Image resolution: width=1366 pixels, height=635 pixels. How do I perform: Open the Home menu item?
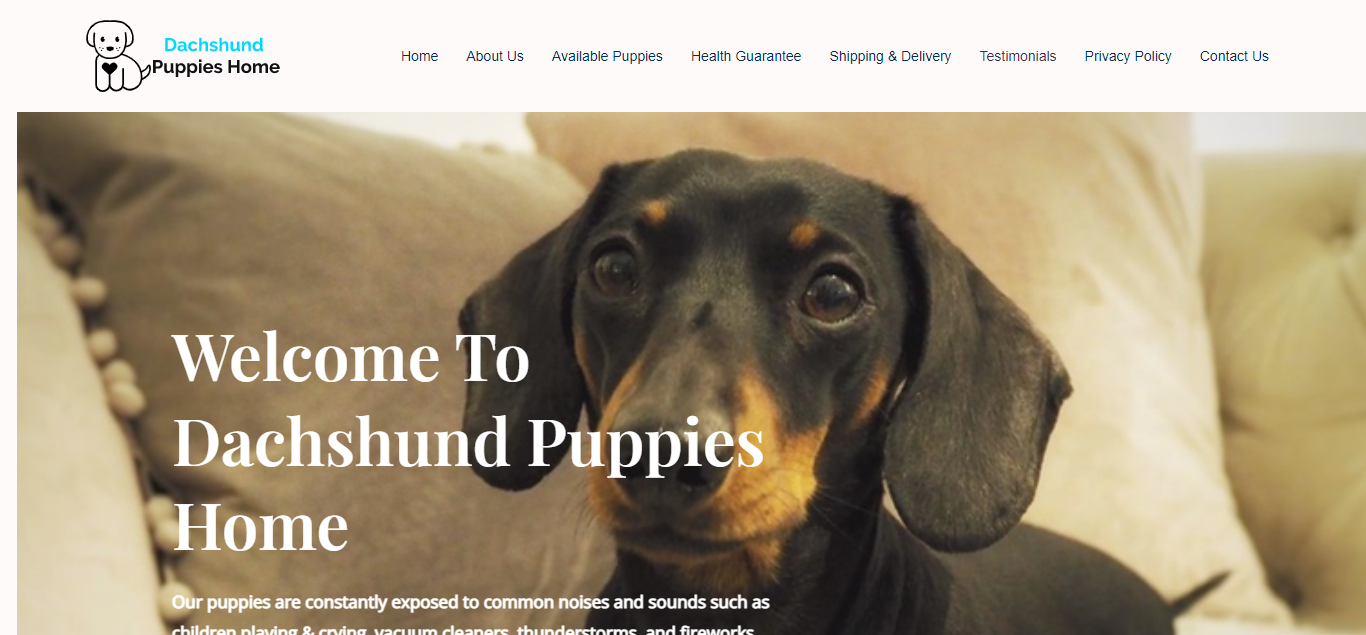pyautogui.click(x=420, y=56)
